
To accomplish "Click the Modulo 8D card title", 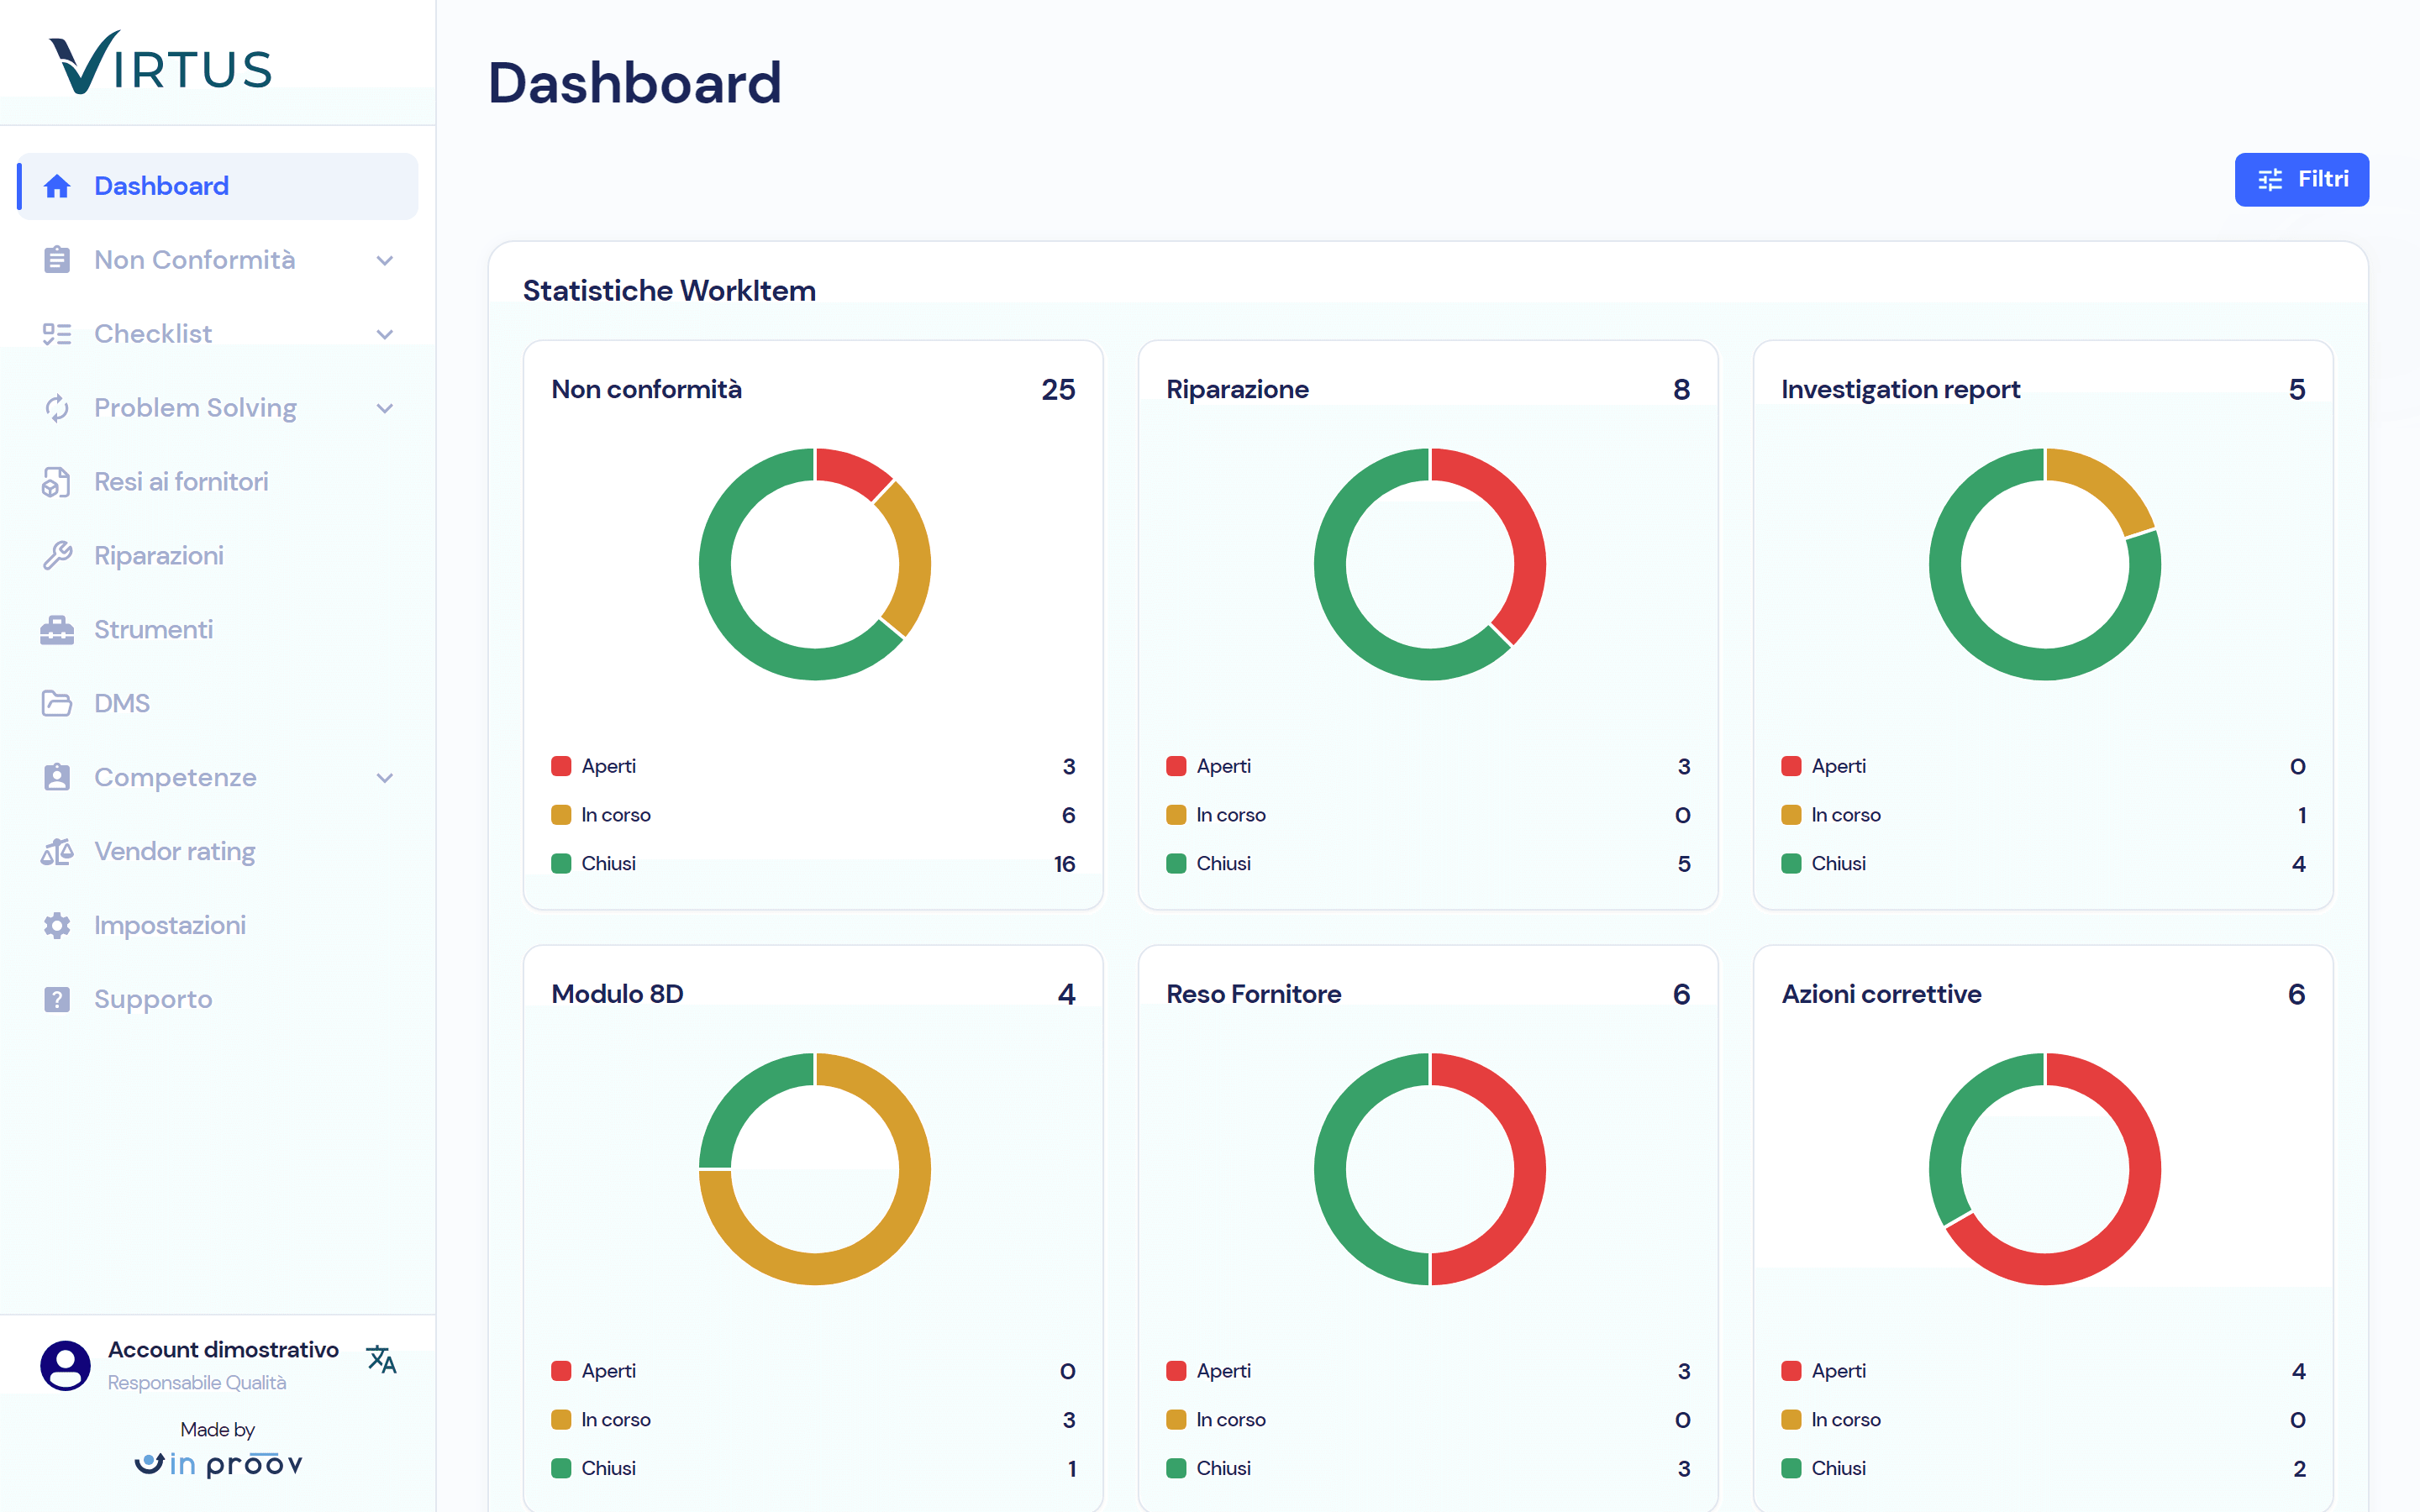I will (x=617, y=995).
